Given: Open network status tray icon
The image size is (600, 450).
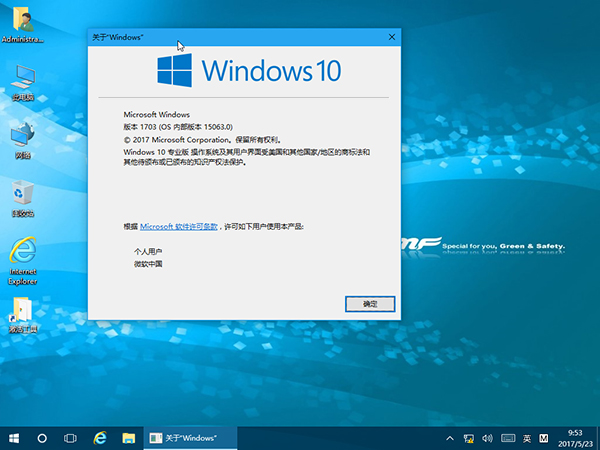Looking at the screenshot, I should tap(468, 439).
